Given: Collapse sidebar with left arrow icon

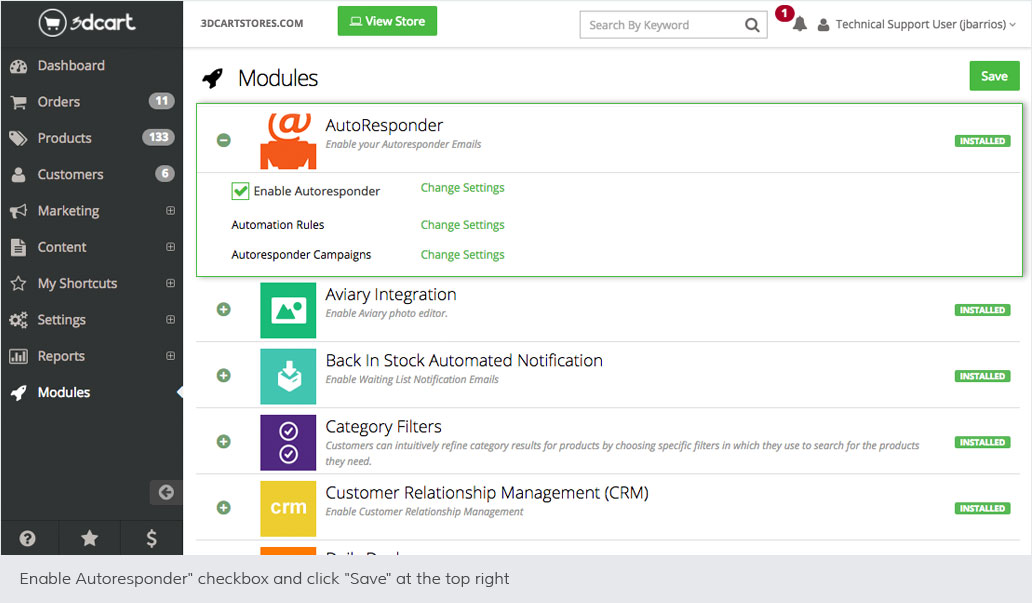Looking at the screenshot, I should point(166,492).
